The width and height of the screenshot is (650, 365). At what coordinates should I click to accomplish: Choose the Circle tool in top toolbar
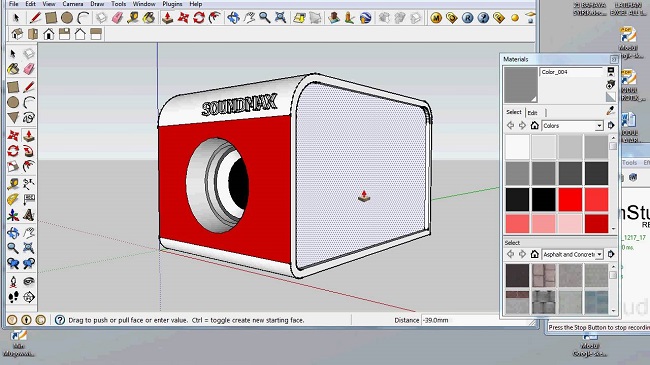[x=67, y=18]
